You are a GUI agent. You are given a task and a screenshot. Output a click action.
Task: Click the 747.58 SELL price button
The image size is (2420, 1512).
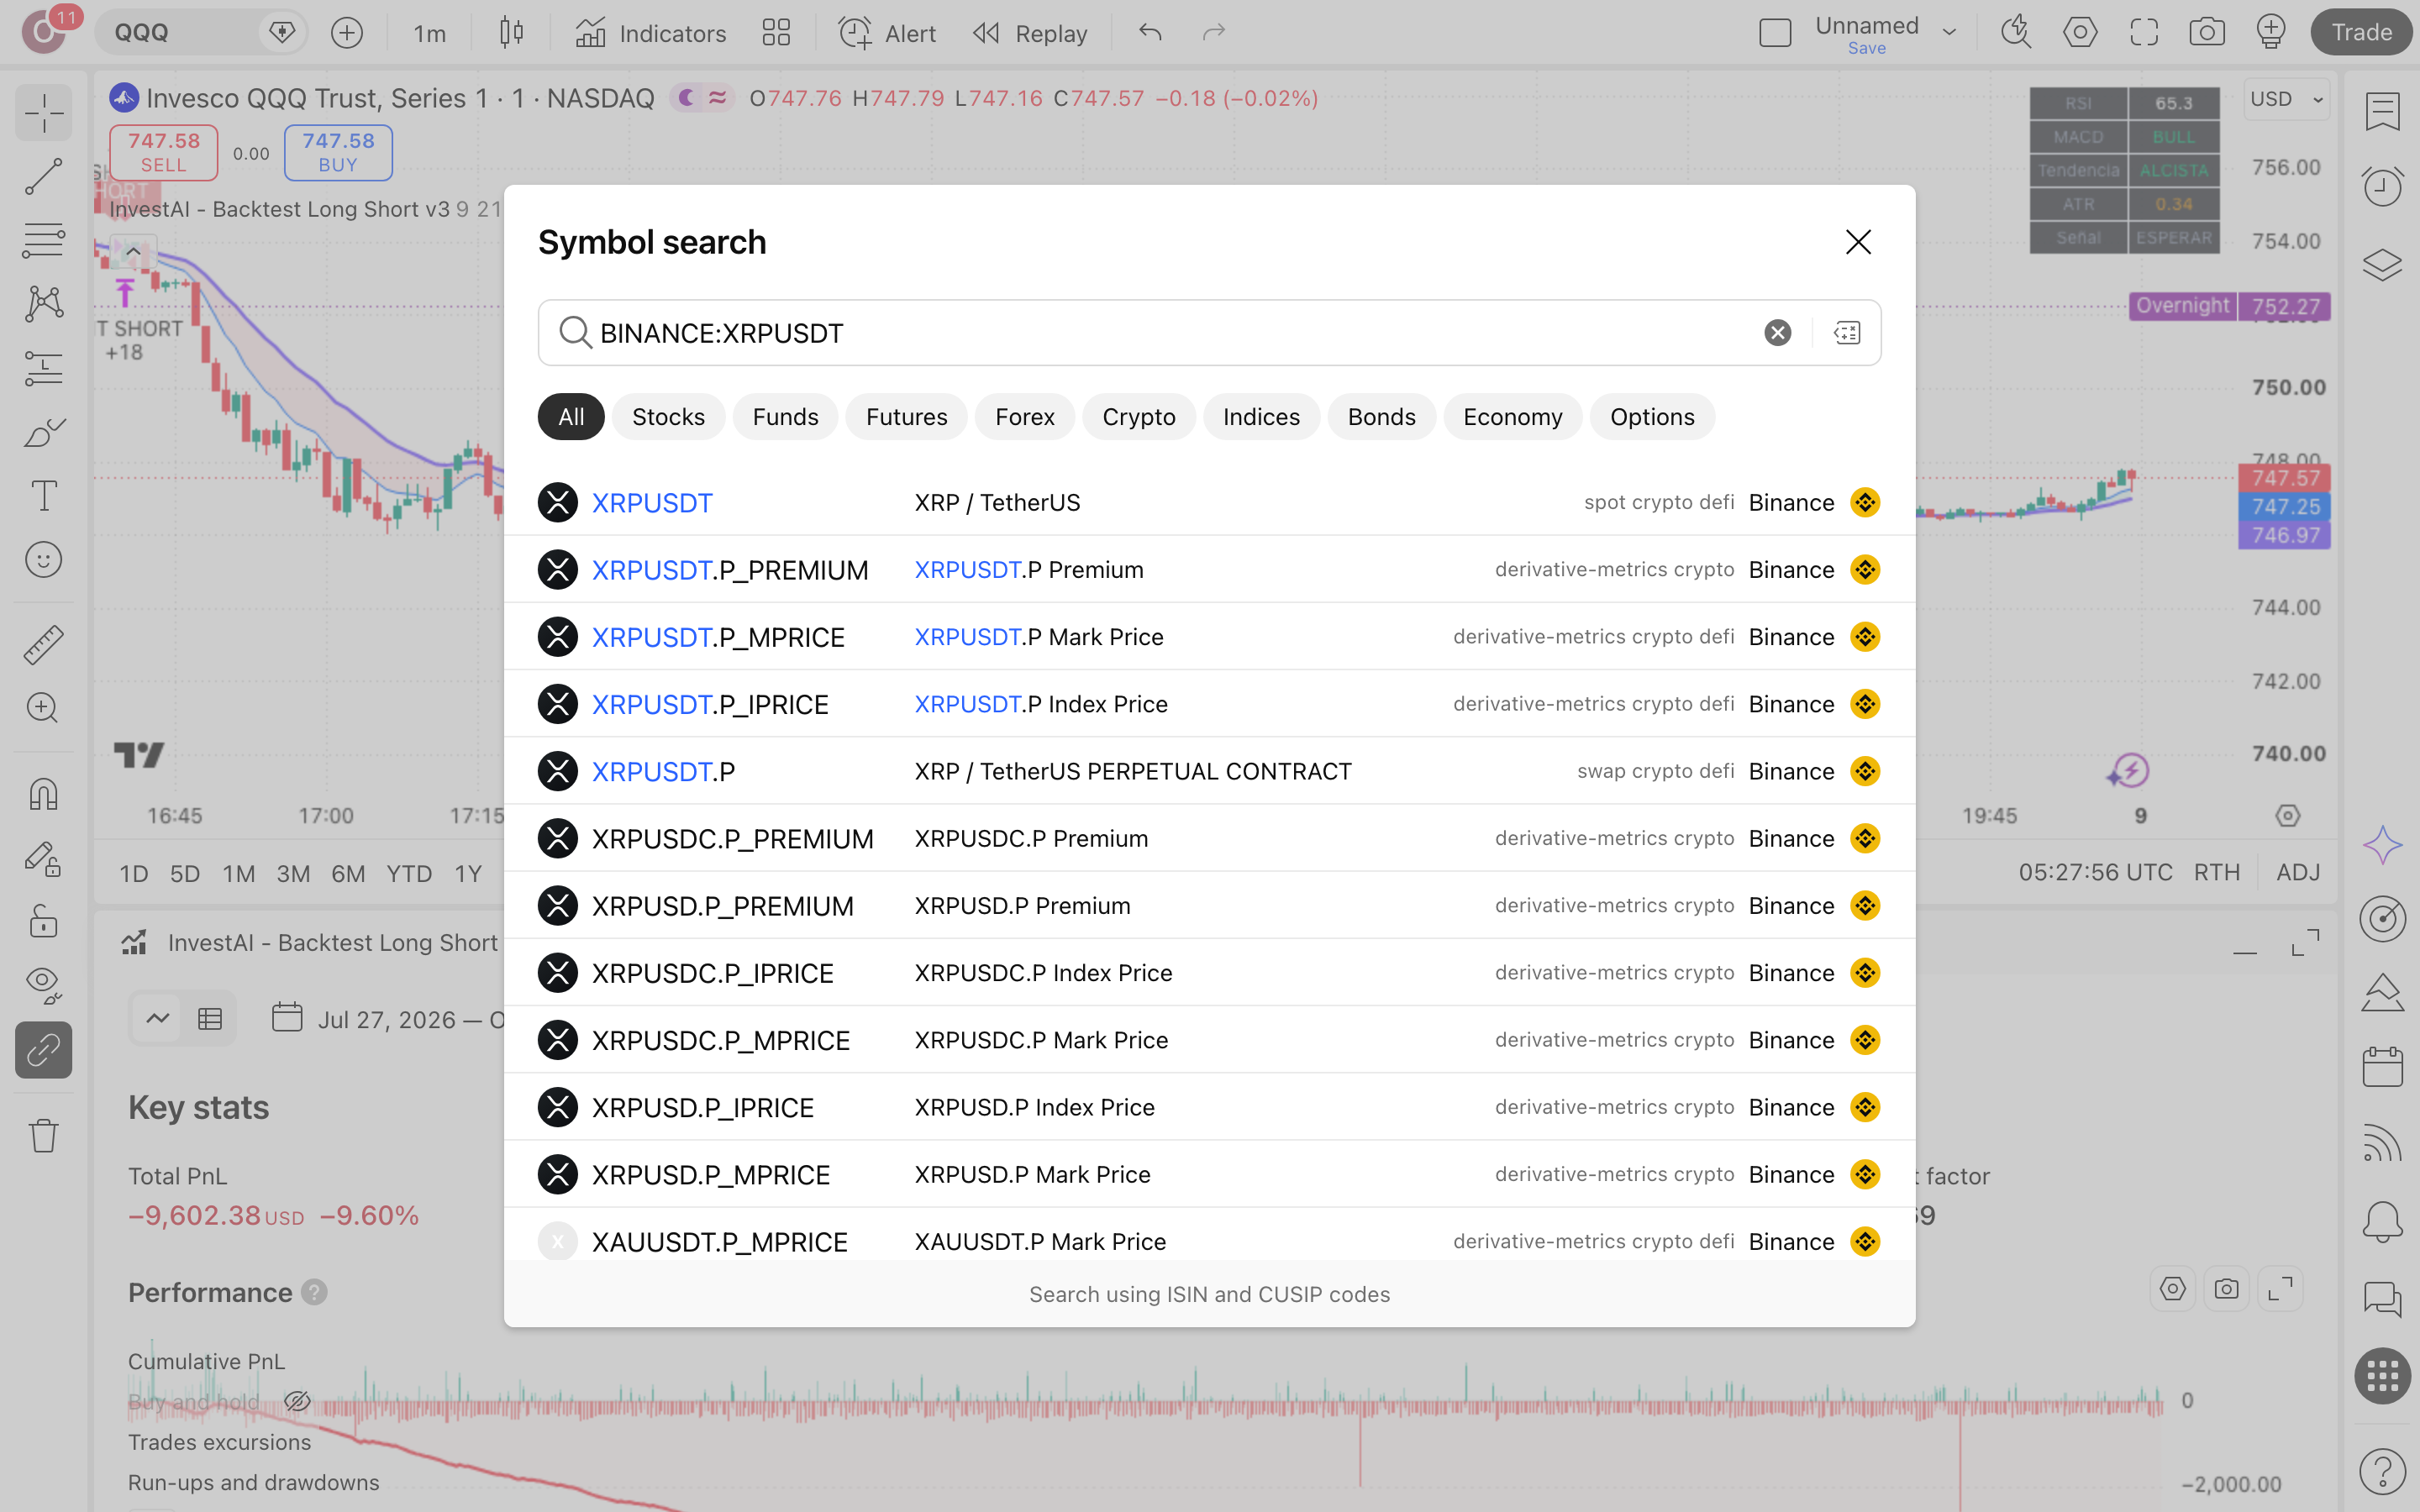(163, 152)
